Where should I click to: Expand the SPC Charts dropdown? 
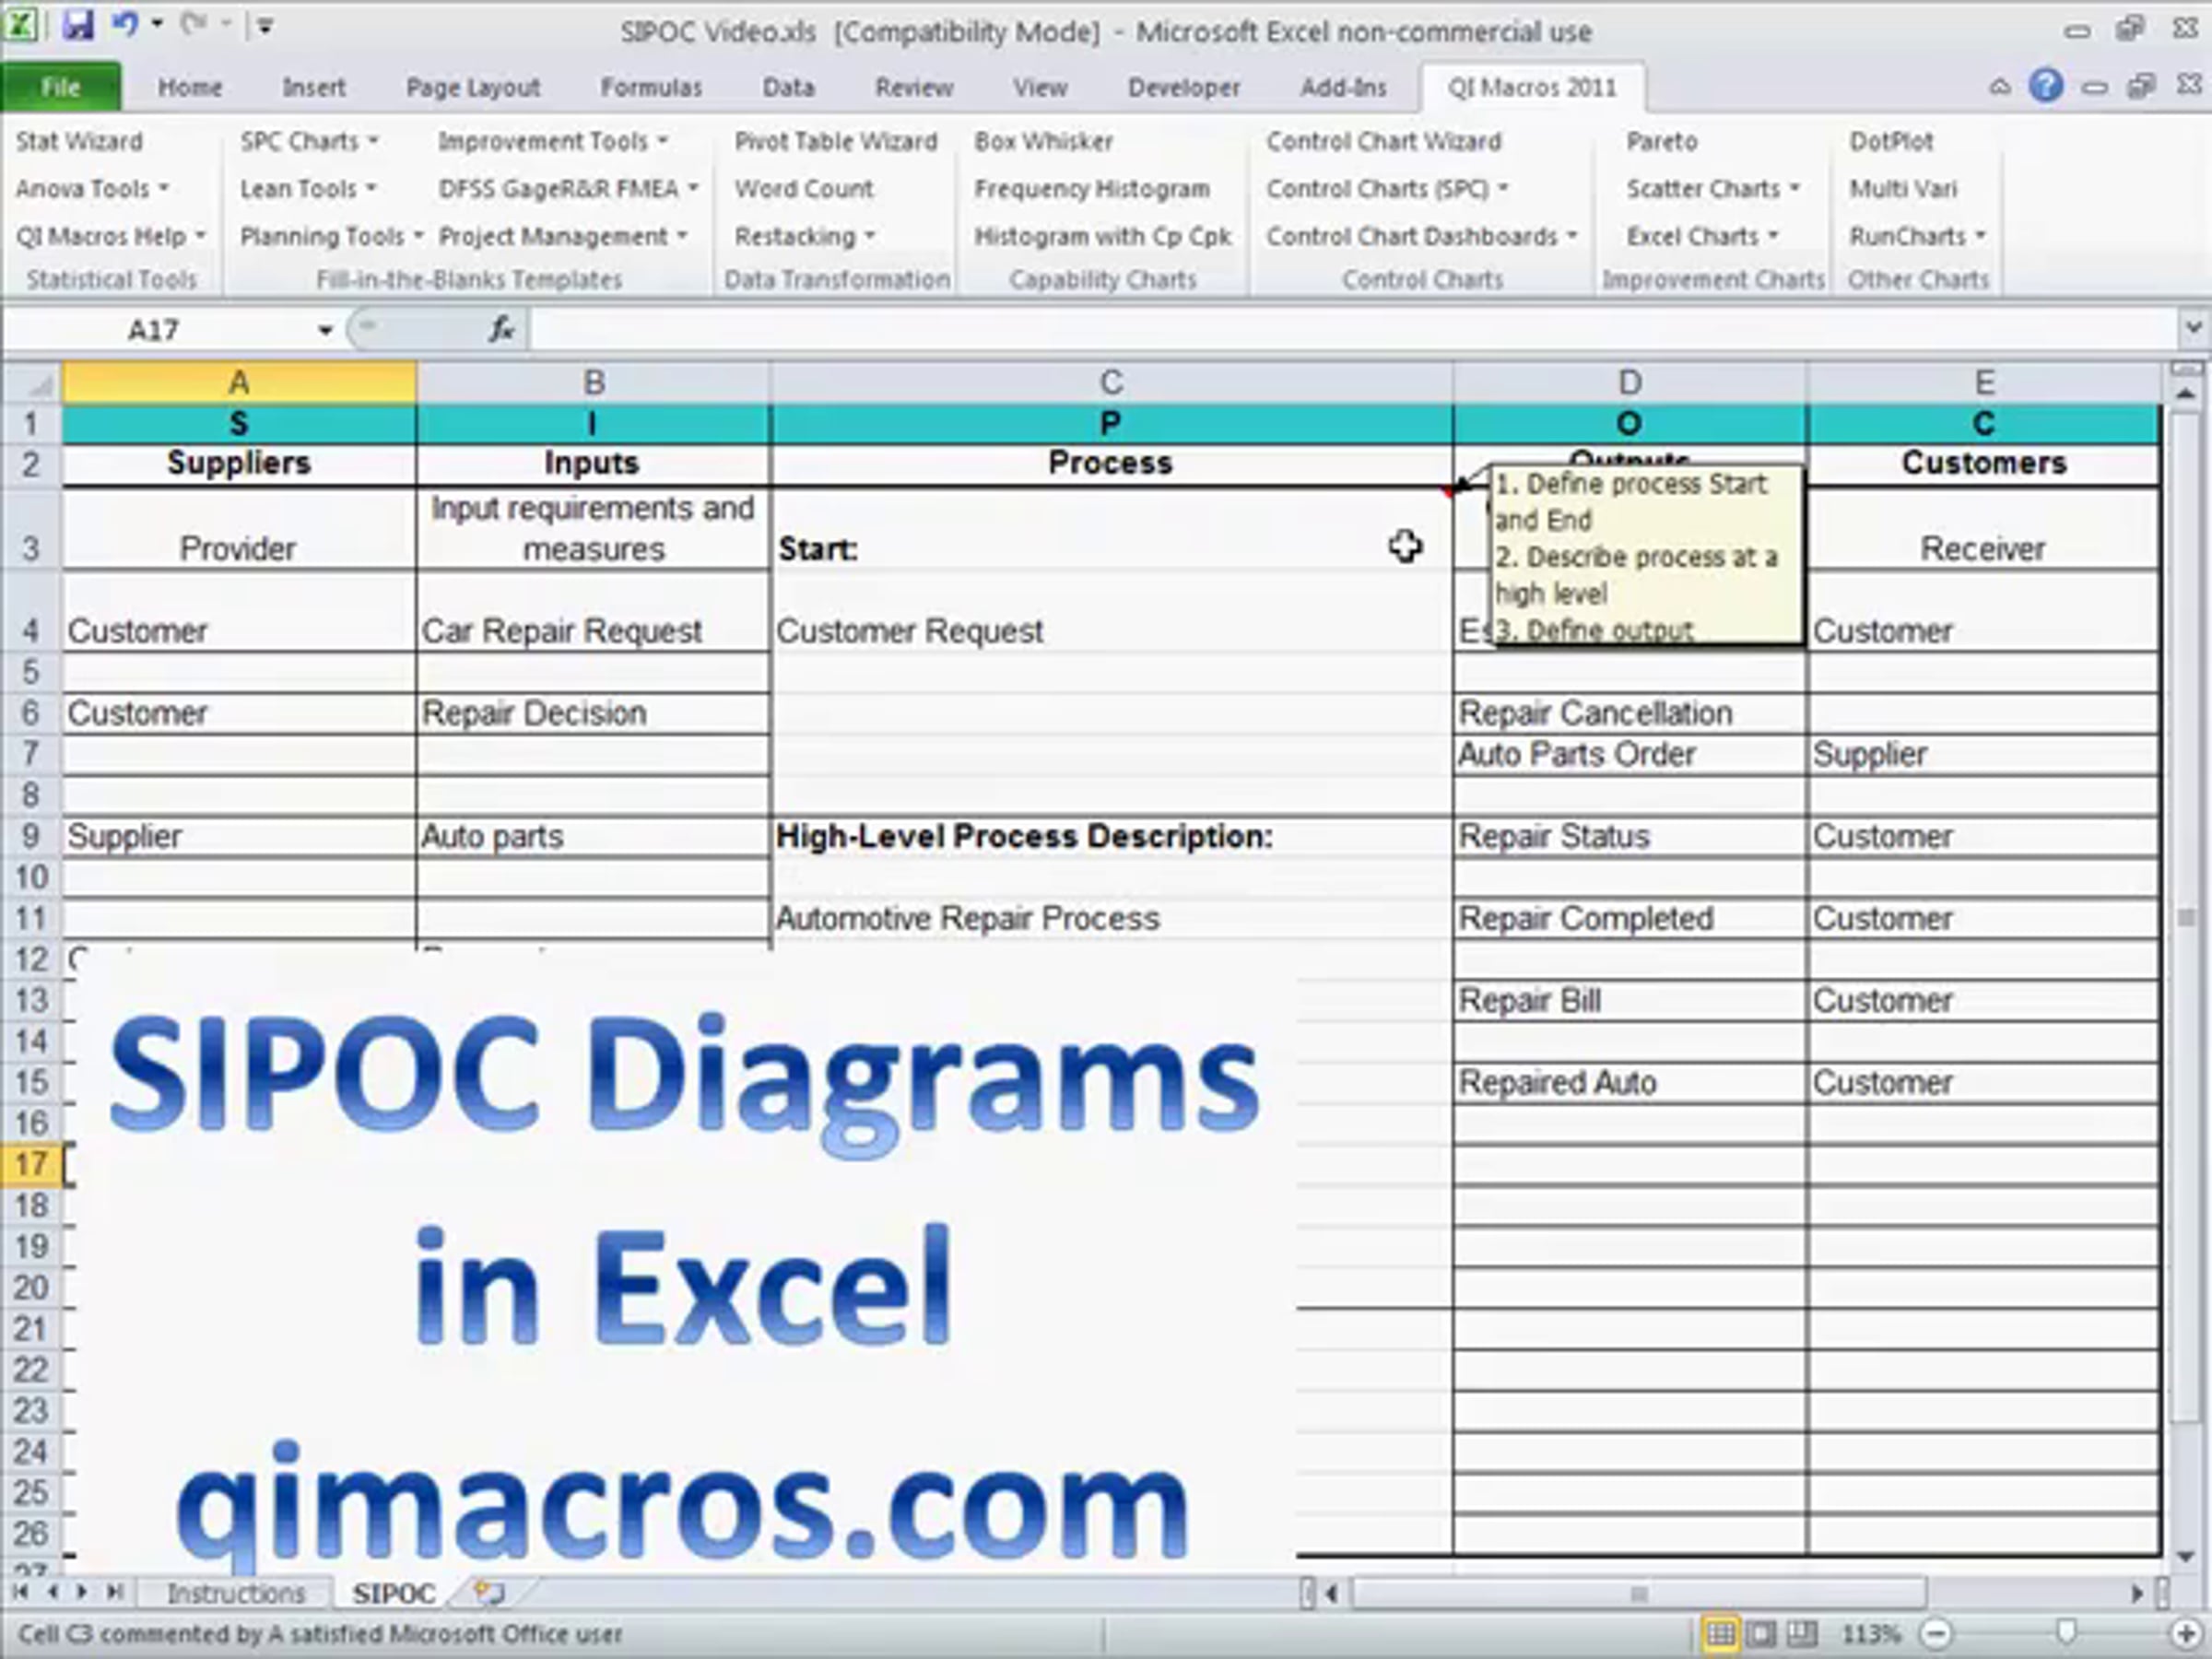pos(309,141)
